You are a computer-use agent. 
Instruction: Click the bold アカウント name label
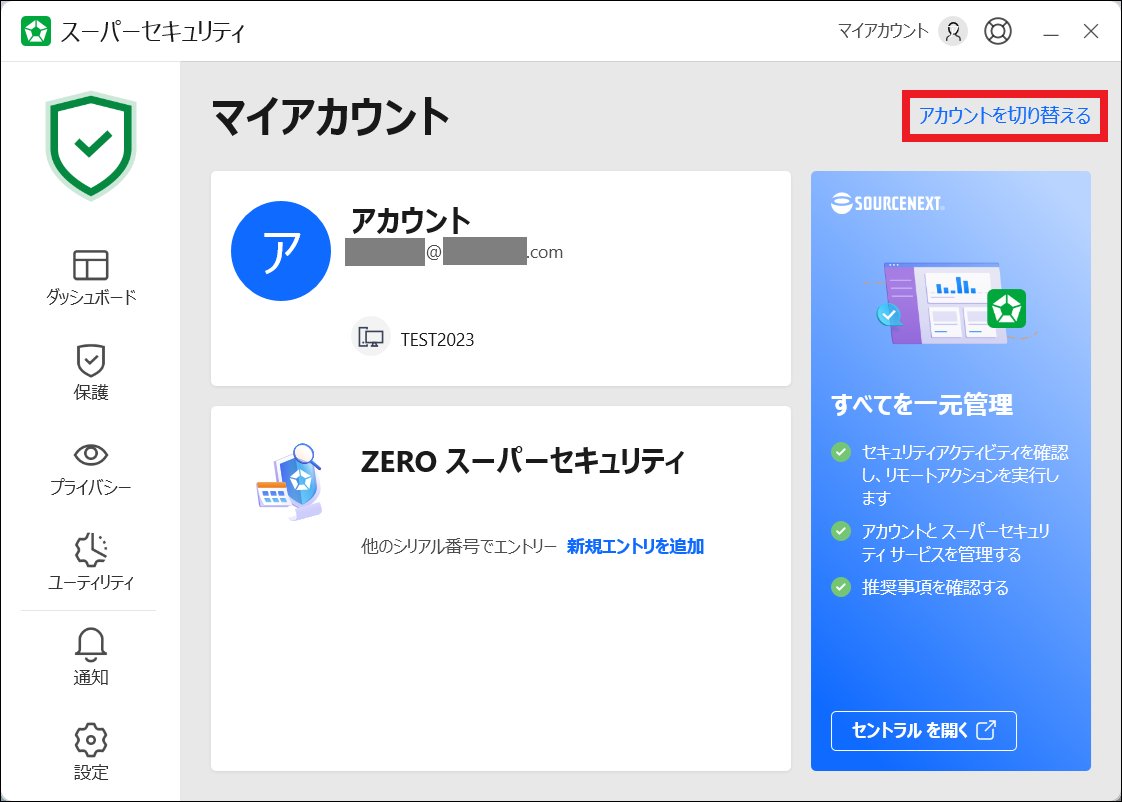click(x=410, y=220)
